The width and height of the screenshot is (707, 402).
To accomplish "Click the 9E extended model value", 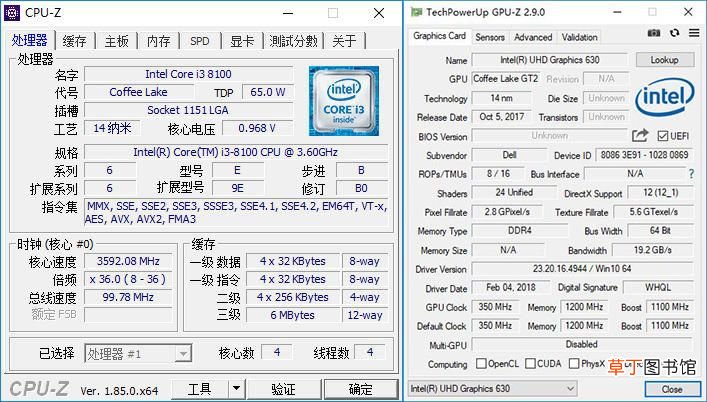I will tap(237, 188).
